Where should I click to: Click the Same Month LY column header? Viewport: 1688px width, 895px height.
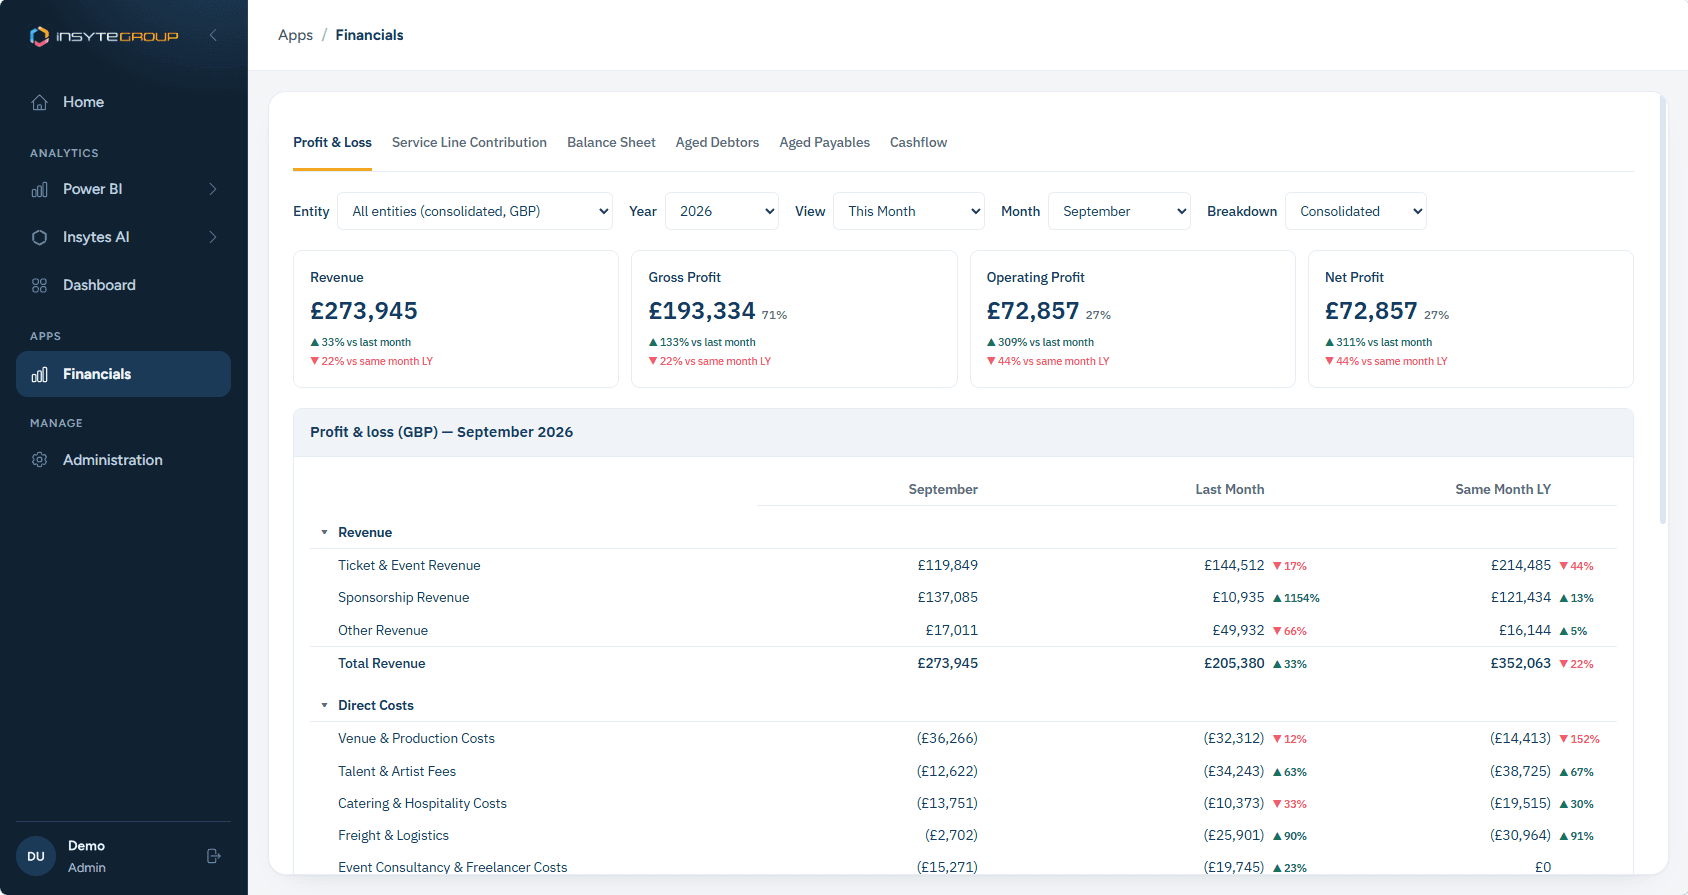pos(1503,490)
